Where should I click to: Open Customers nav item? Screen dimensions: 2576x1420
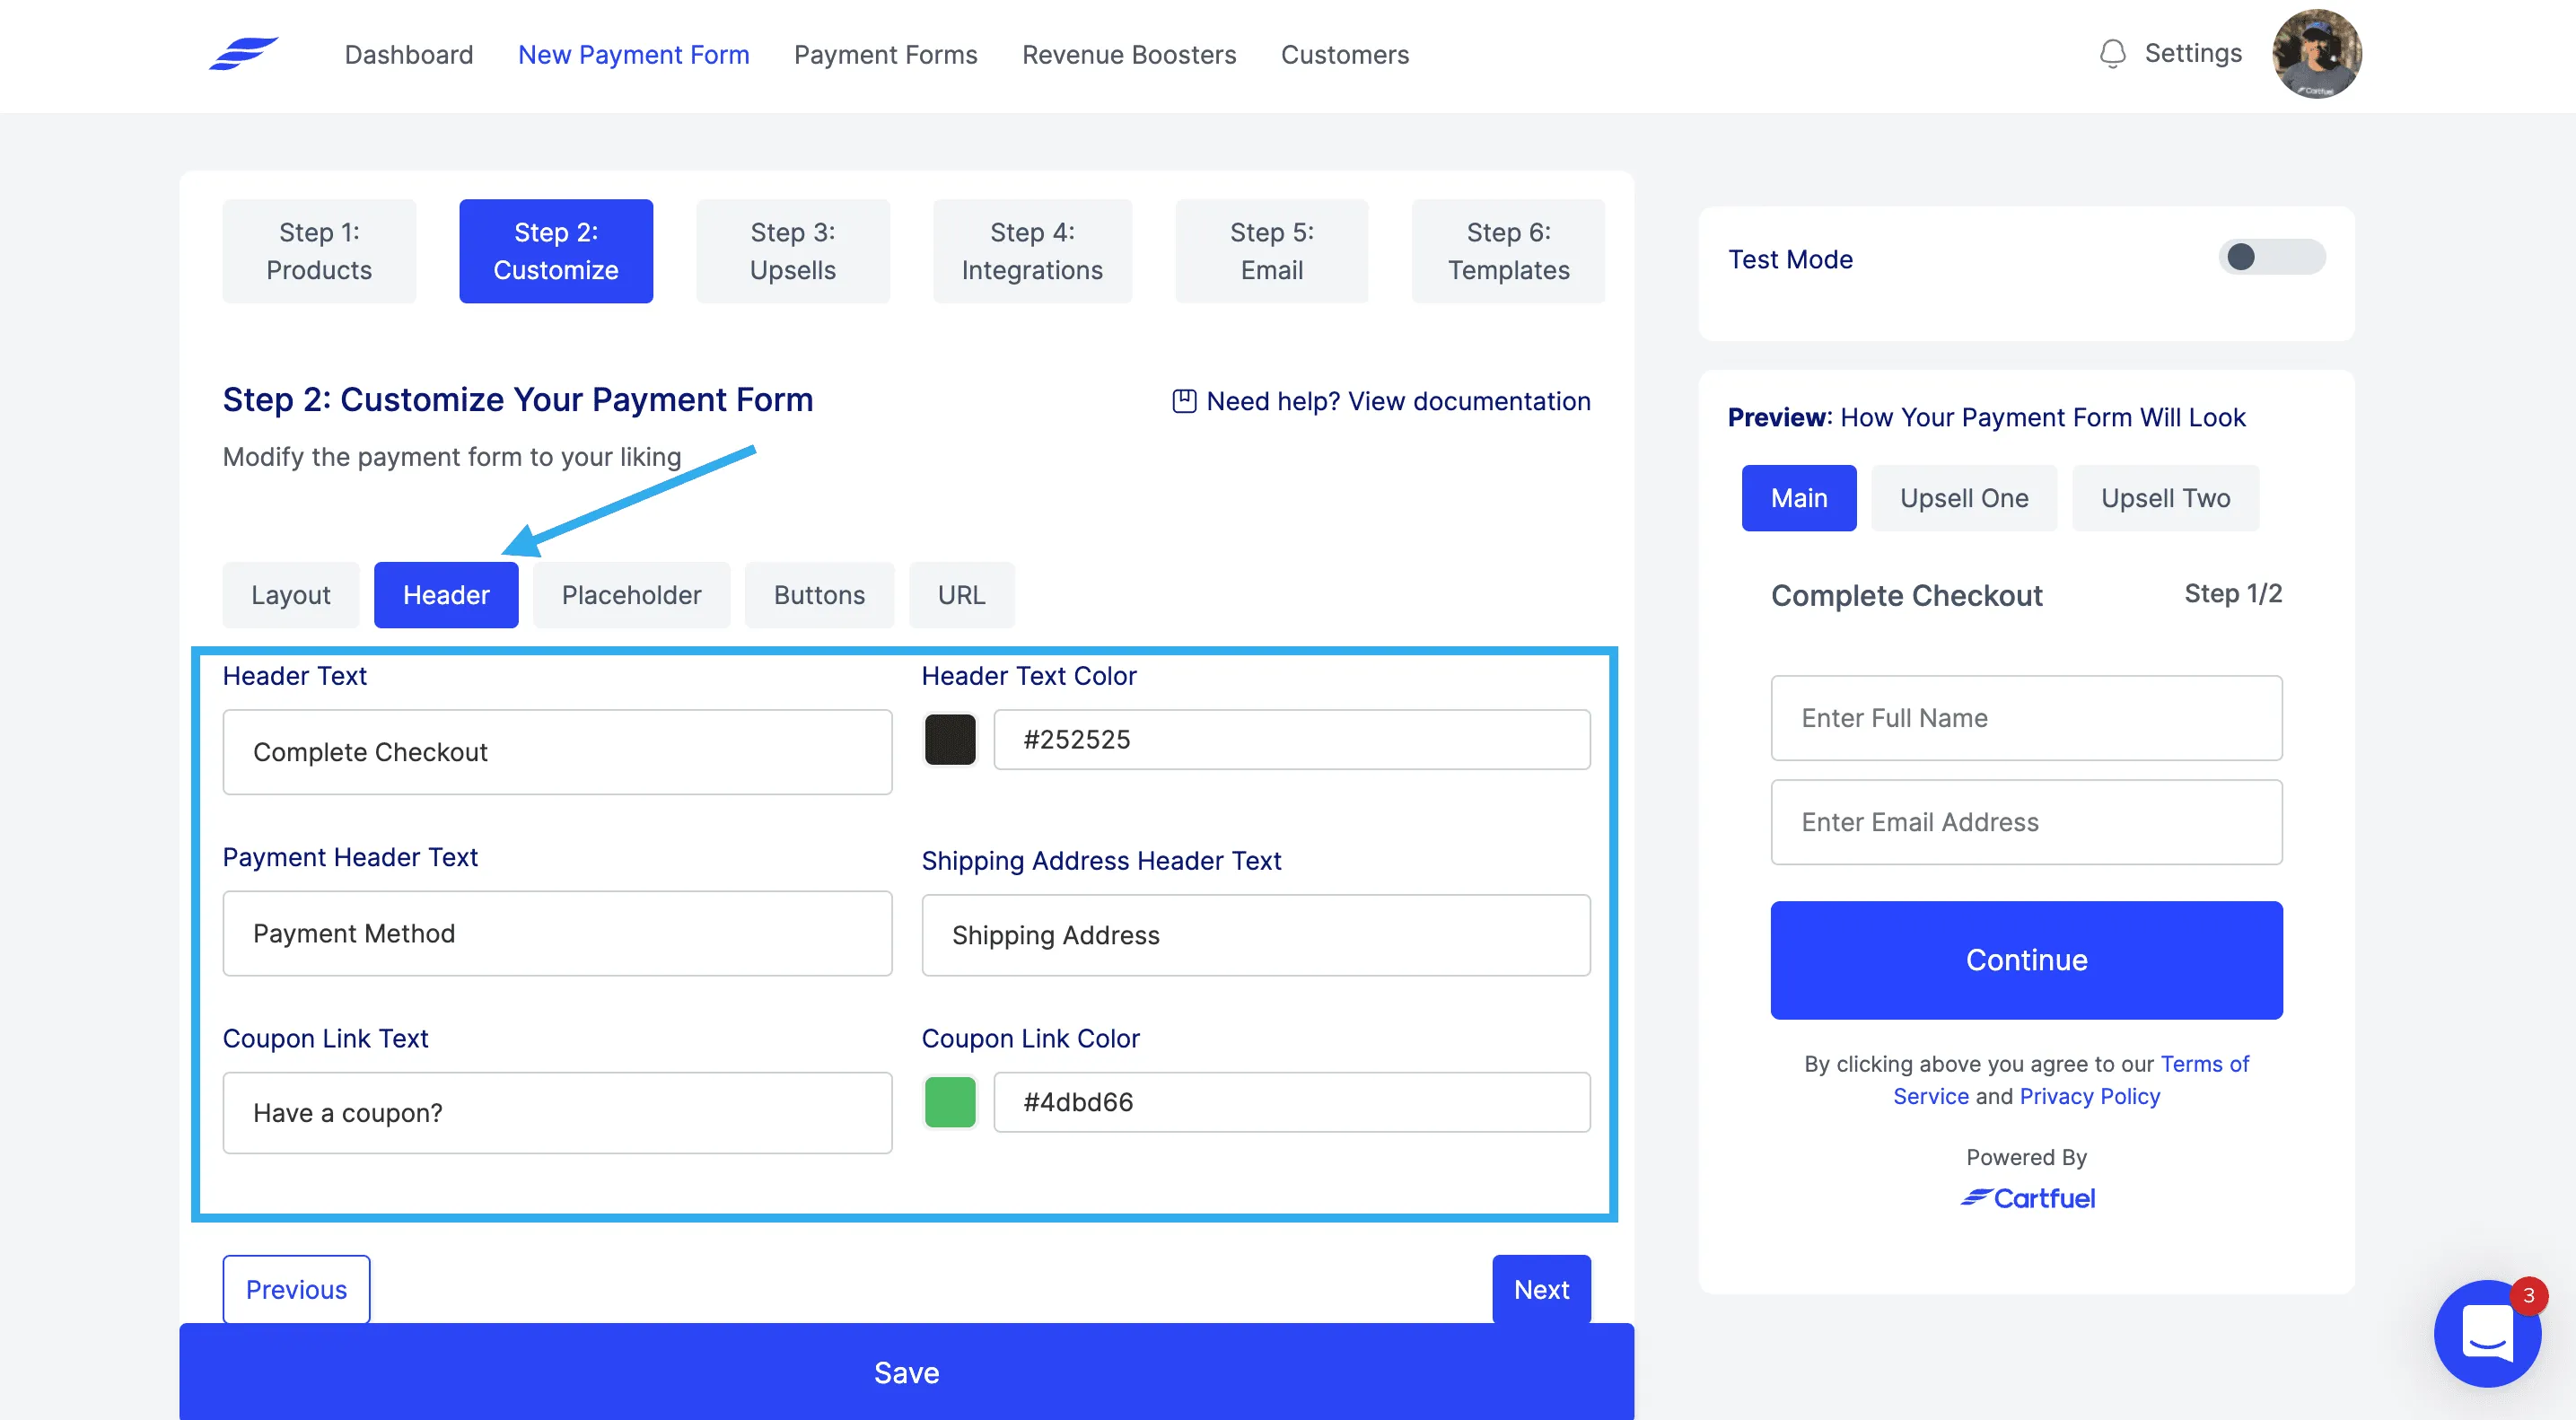point(1345,54)
